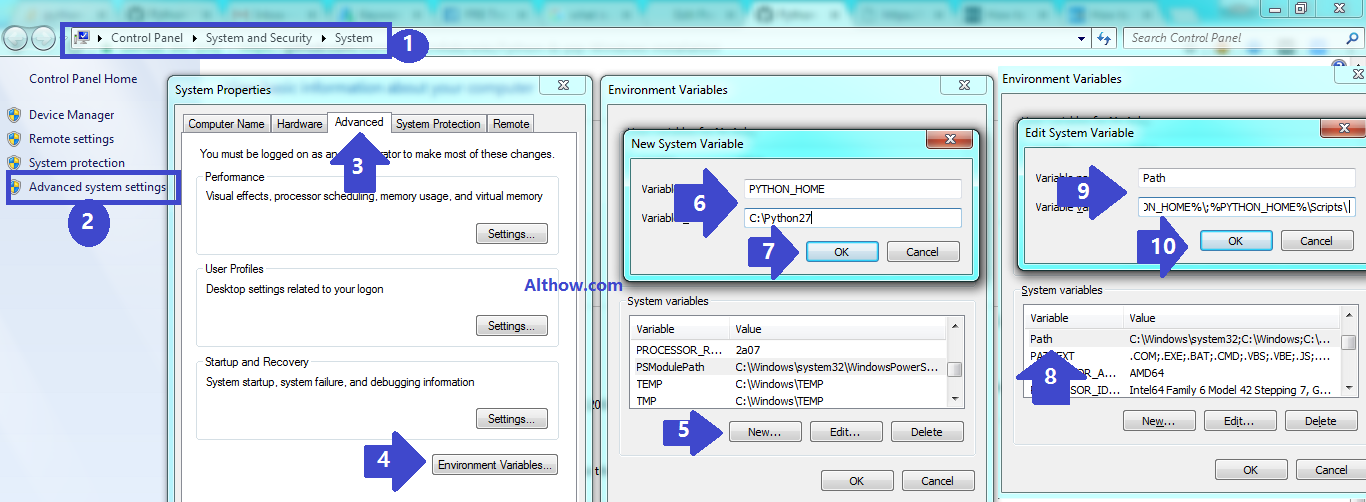This screenshot has height=502, width=1366.
Task: Click the Environment Variables... button
Action: (x=495, y=465)
